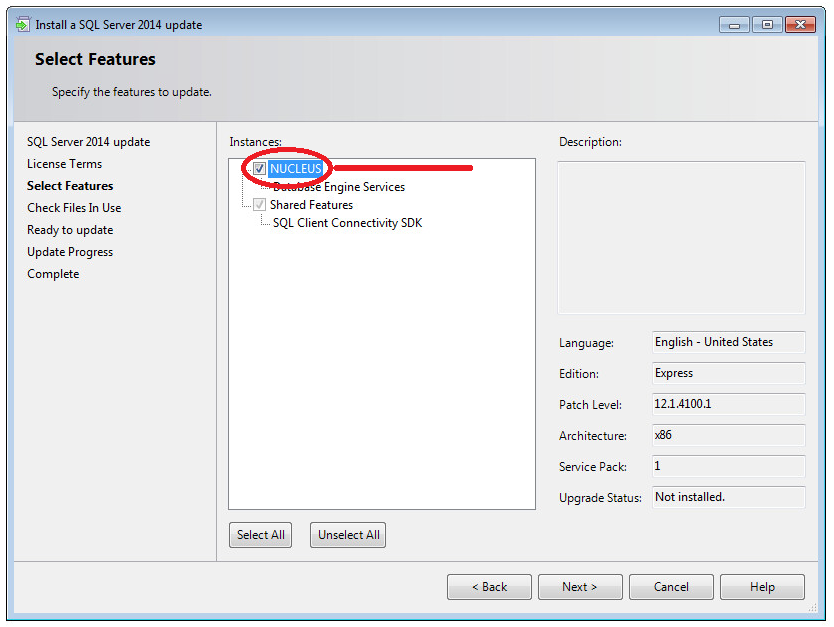Cancel the update installation

671,587
